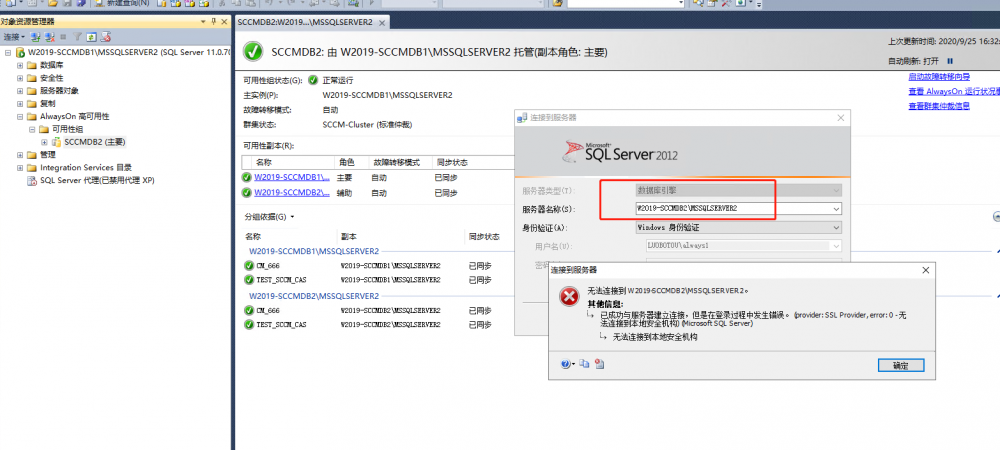The image size is (1000, 450).
Task: Select SQL Server 代理(已禁用代理 XP) item
Action: pyautogui.click(x=97, y=180)
